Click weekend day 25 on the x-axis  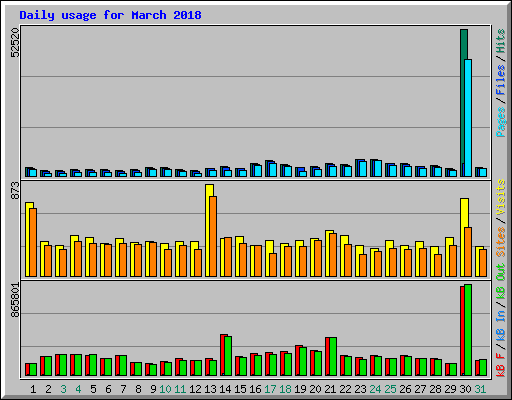tap(390, 389)
